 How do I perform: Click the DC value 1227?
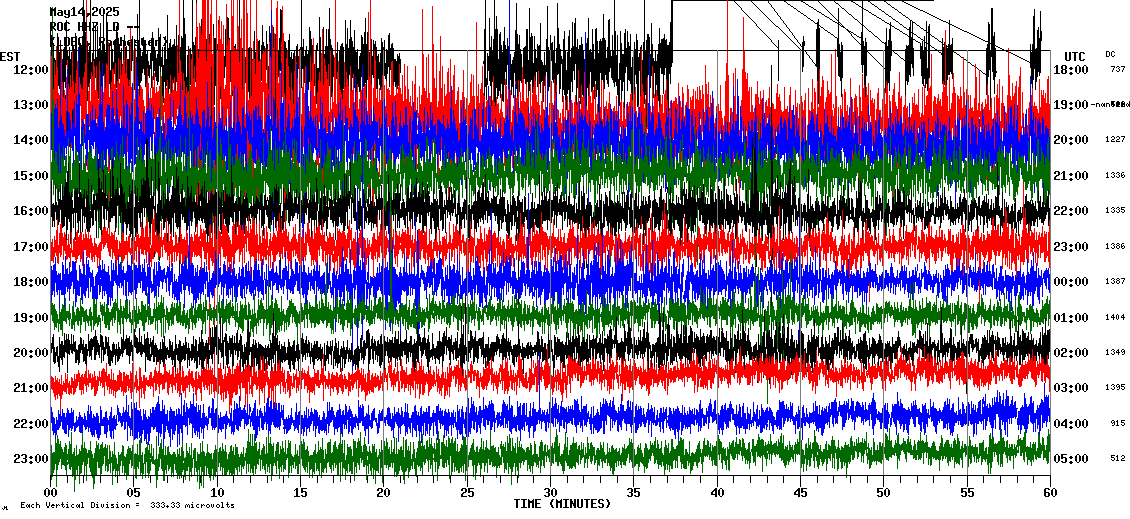point(1115,140)
